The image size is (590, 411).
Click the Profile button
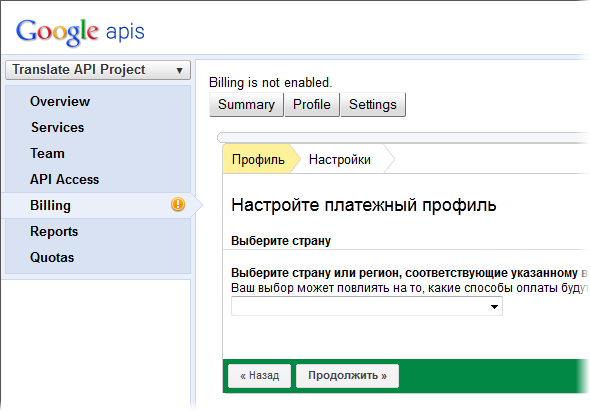(x=312, y=104)
